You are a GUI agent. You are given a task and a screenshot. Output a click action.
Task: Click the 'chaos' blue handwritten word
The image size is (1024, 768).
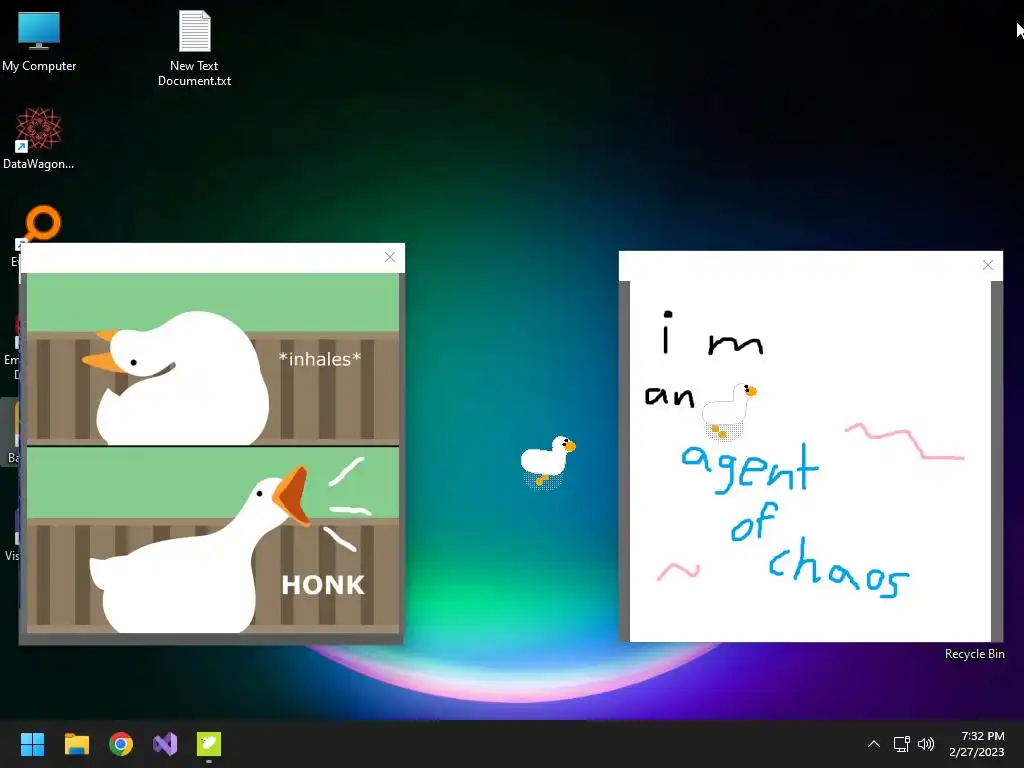point(839,569)
